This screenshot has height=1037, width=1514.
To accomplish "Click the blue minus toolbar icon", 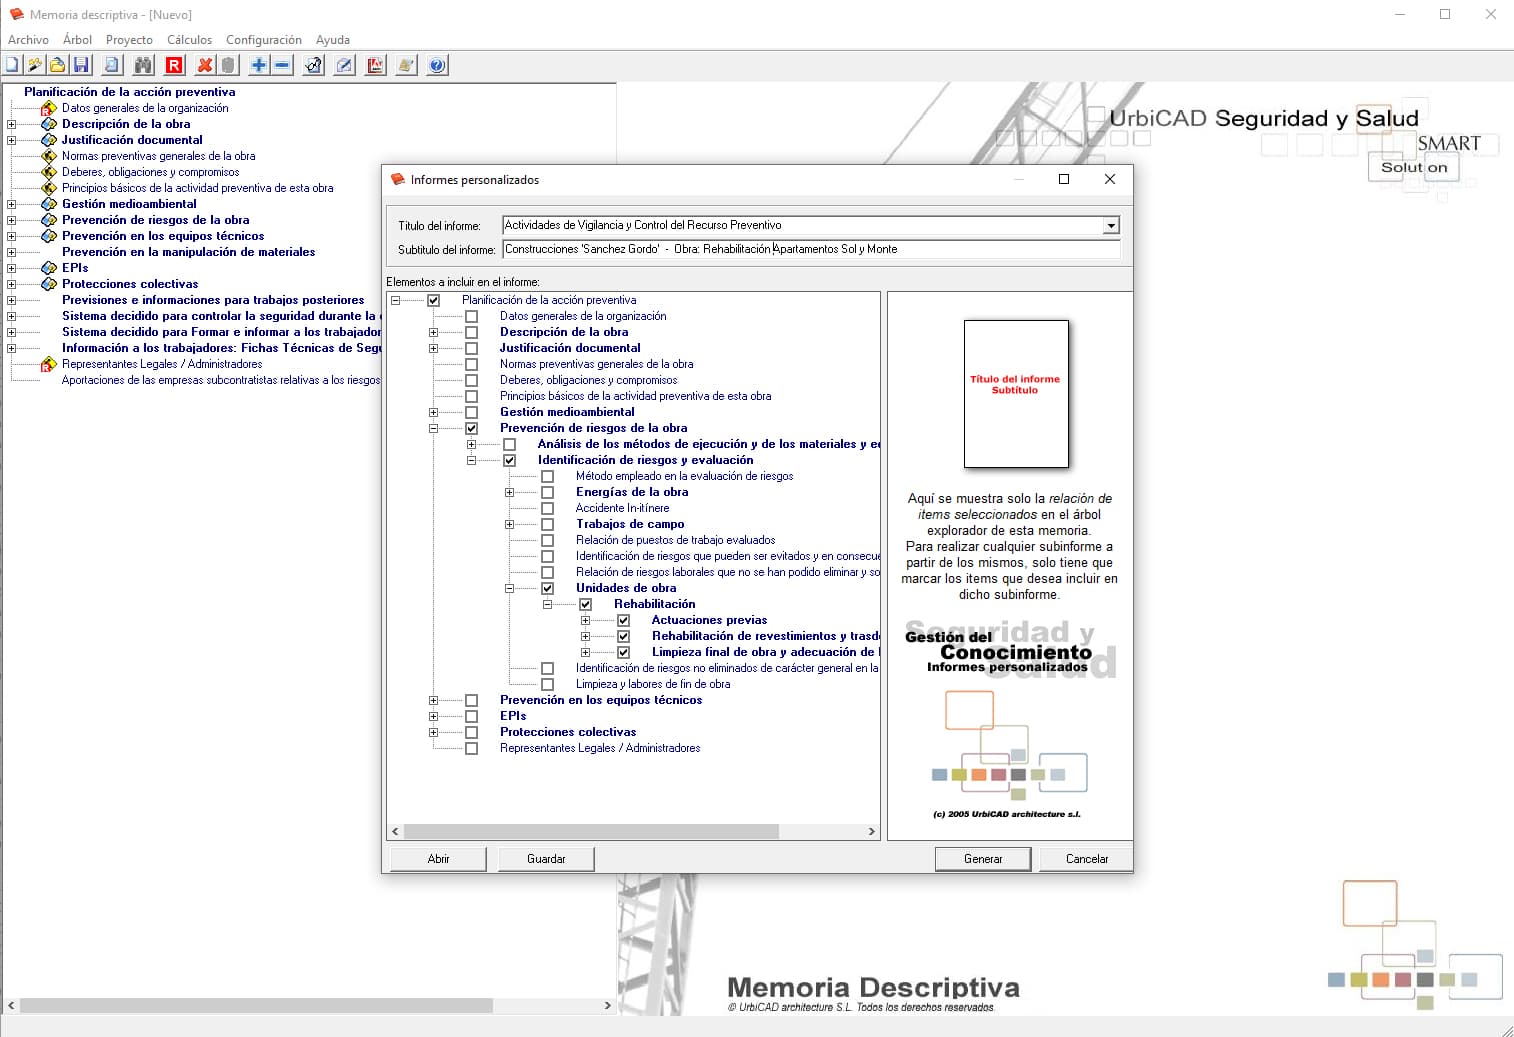I will tap(282, 65).
